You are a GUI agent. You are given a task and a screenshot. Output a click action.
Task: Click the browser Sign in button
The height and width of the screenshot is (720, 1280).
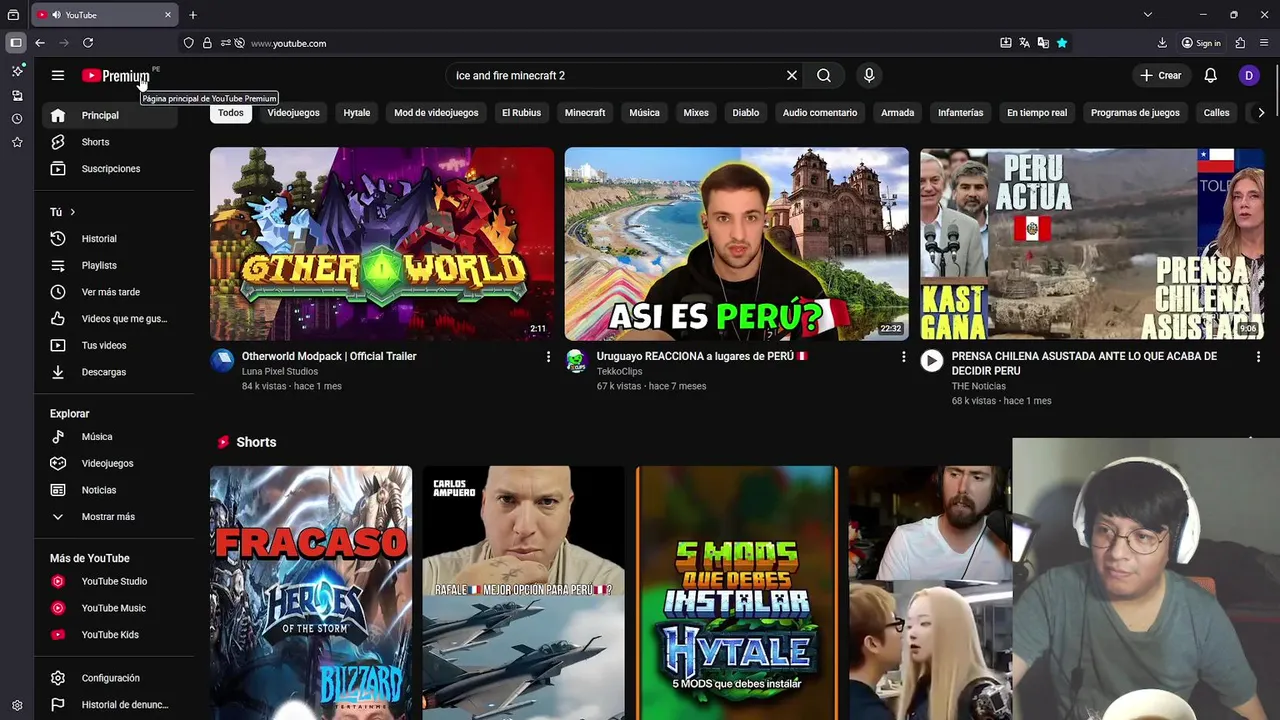1201,43
